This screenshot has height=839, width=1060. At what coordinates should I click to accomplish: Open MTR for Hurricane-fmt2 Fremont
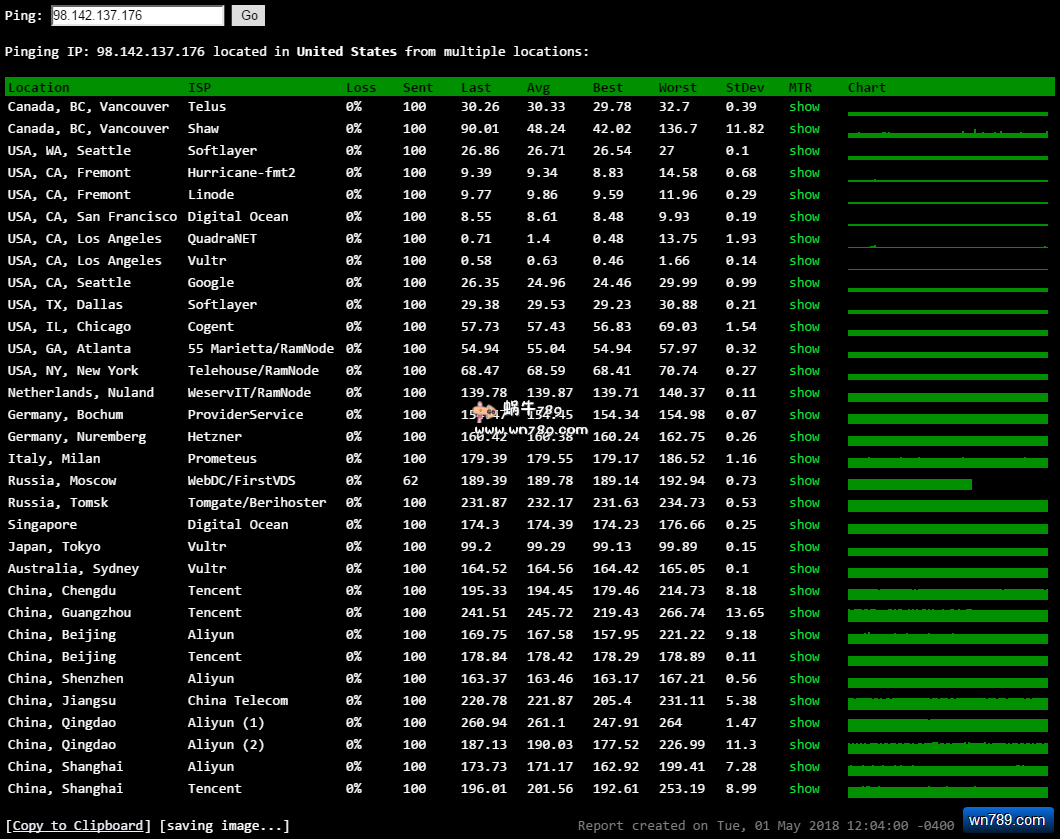(x=804, y=173)
